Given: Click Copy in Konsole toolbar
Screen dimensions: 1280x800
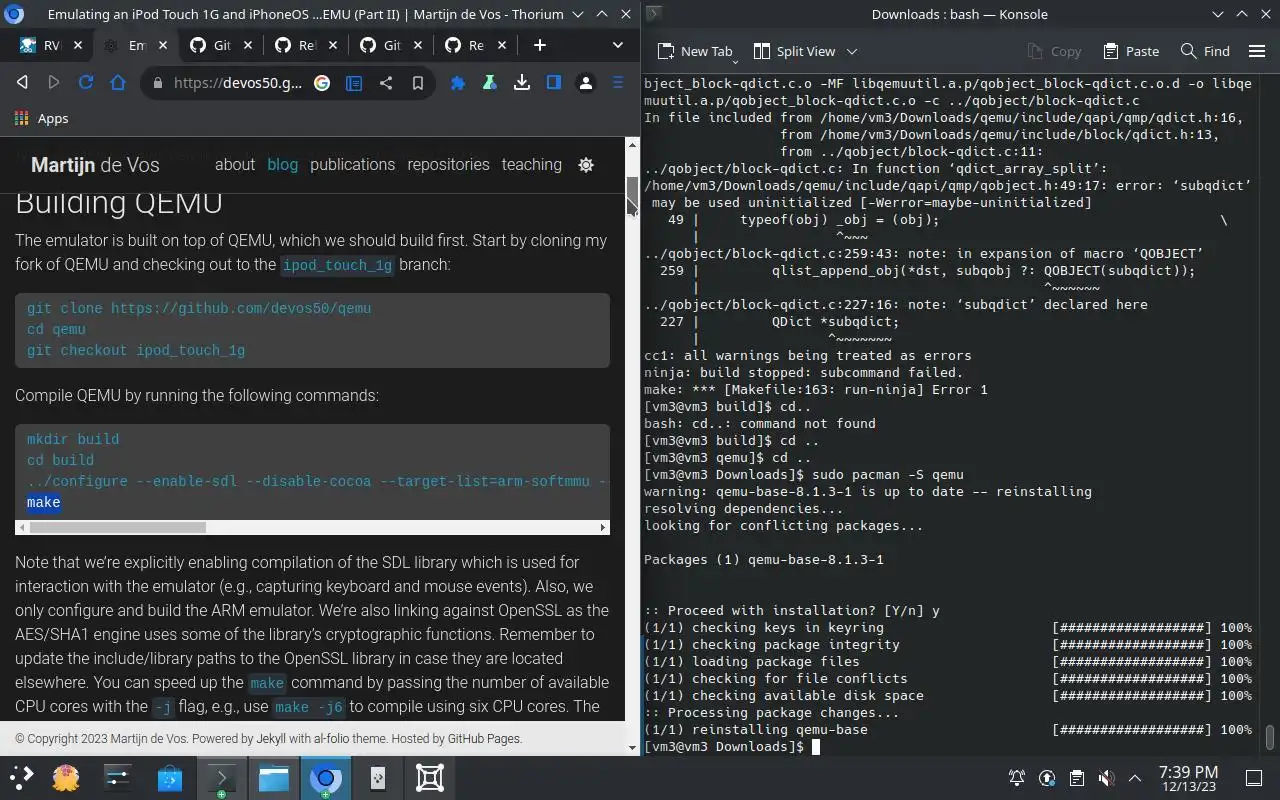Looking at the screenshot, I should (x=1054, y=51).
